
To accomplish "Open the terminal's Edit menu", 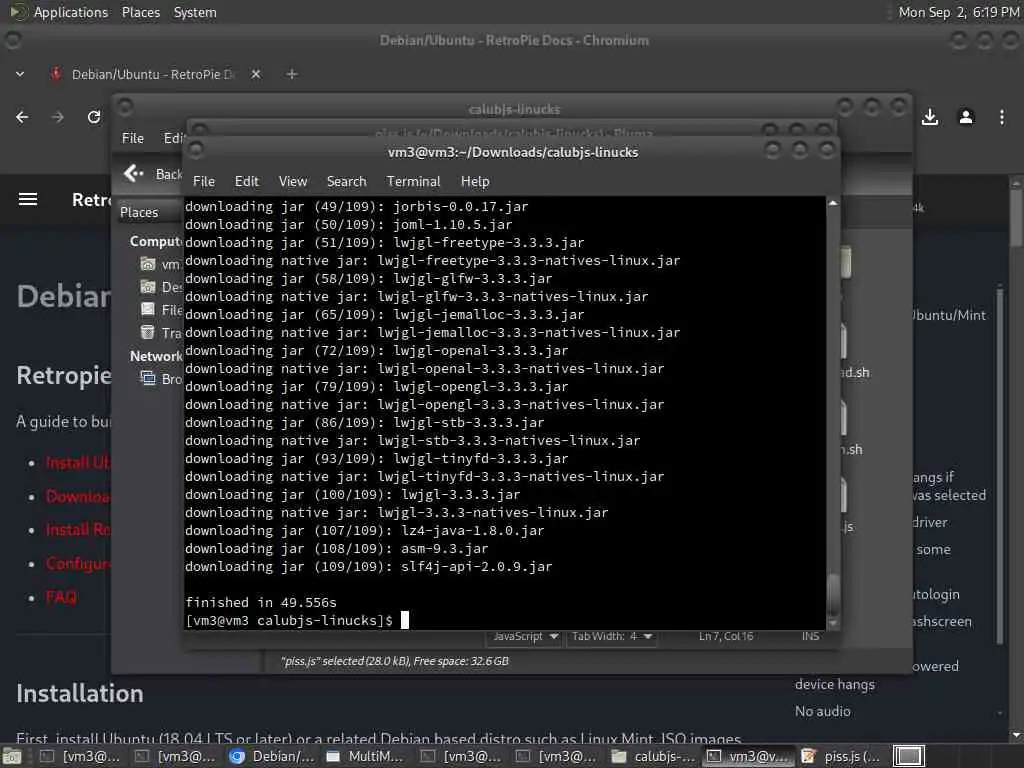I will click(246, 181).
